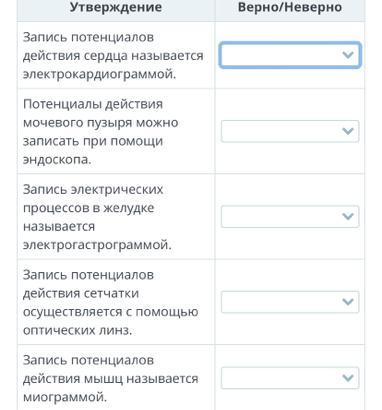Select the statement about сетчатки and оптических линз
382x410 pixels.
pyautogui.click(x=111, y=302)
